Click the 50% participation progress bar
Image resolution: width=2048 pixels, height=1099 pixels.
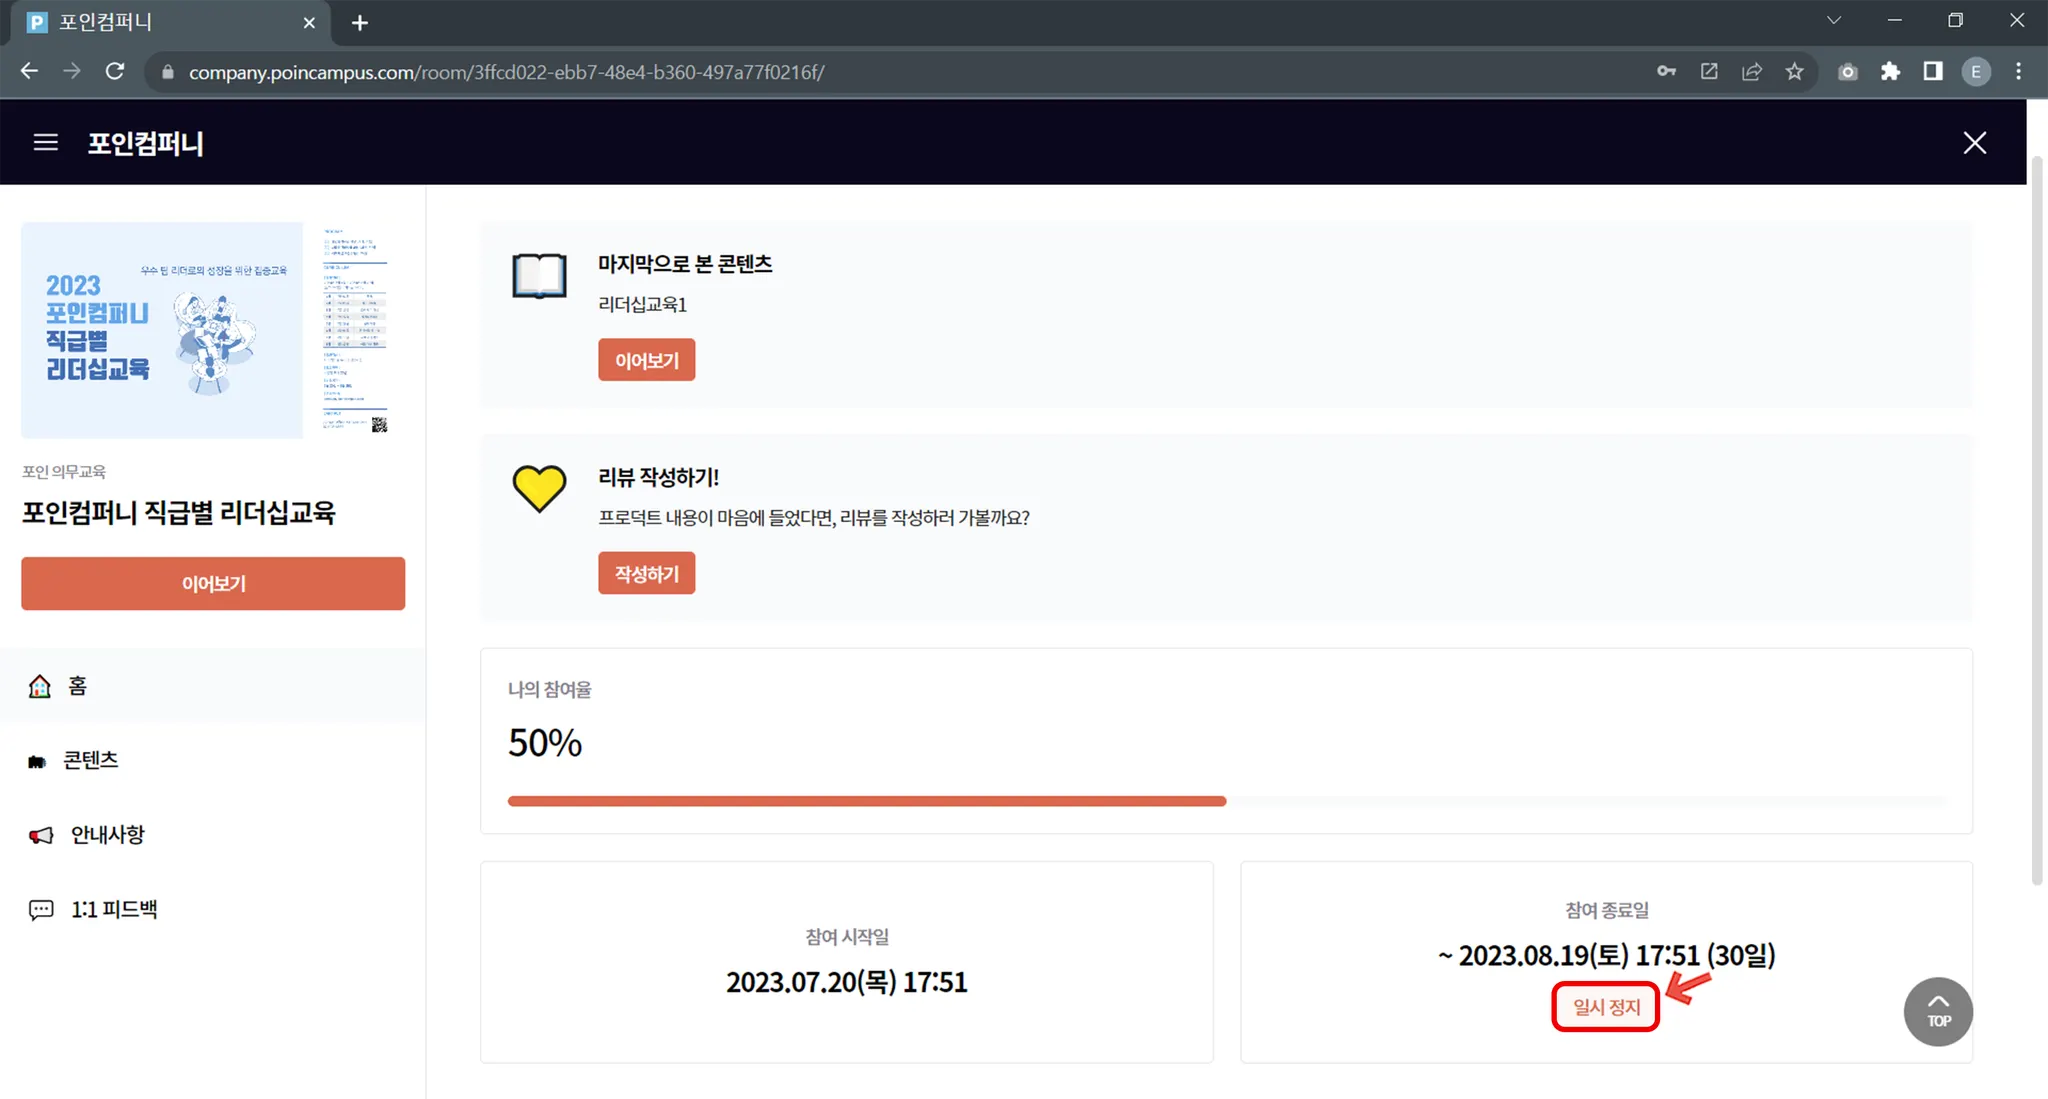1227,801
